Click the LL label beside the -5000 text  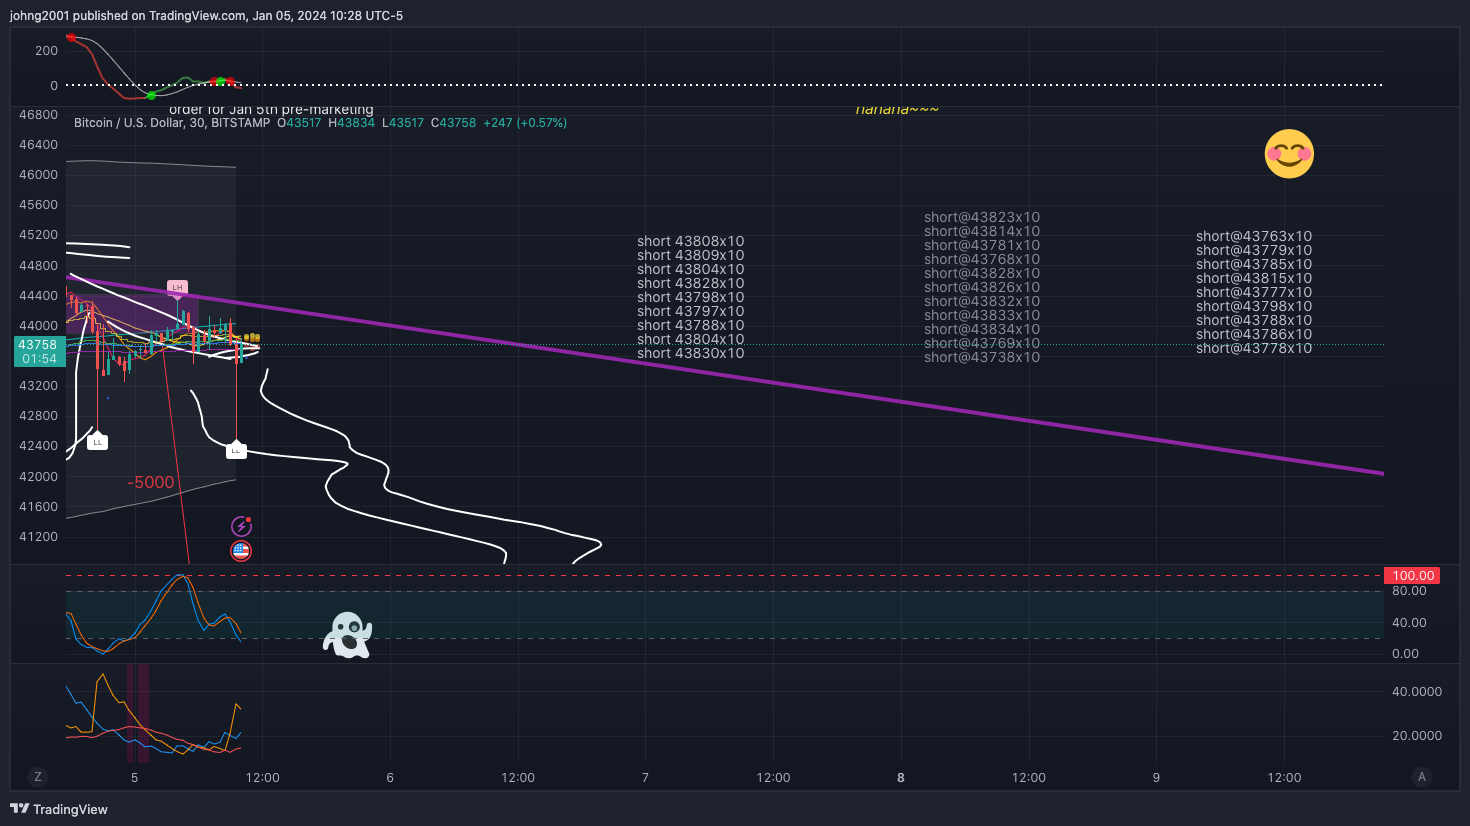97,442
